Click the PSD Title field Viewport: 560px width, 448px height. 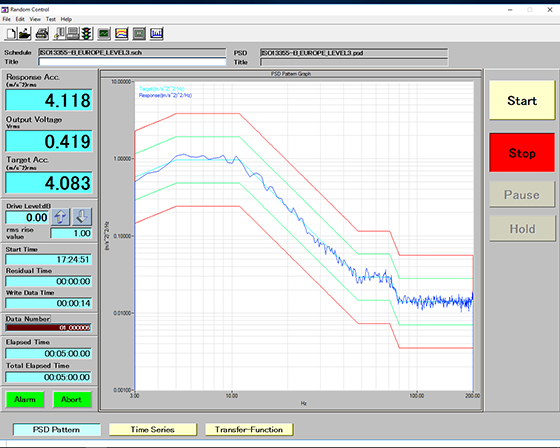pos(354,62)
